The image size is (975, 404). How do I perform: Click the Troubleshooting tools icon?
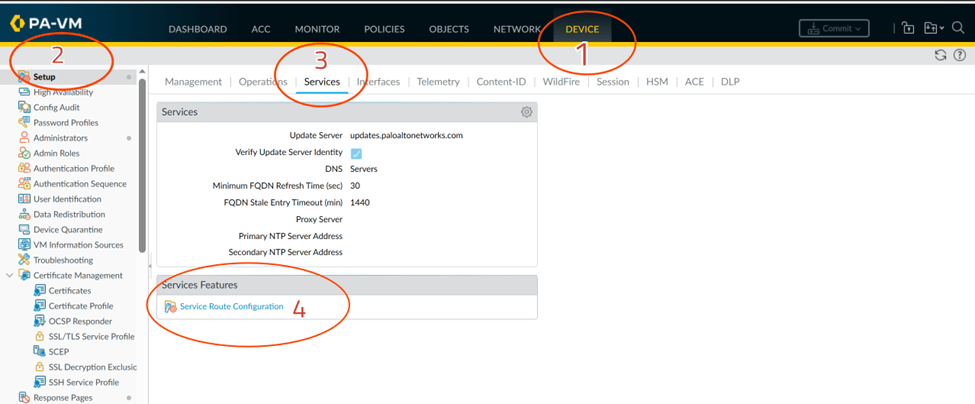[24, 260]
